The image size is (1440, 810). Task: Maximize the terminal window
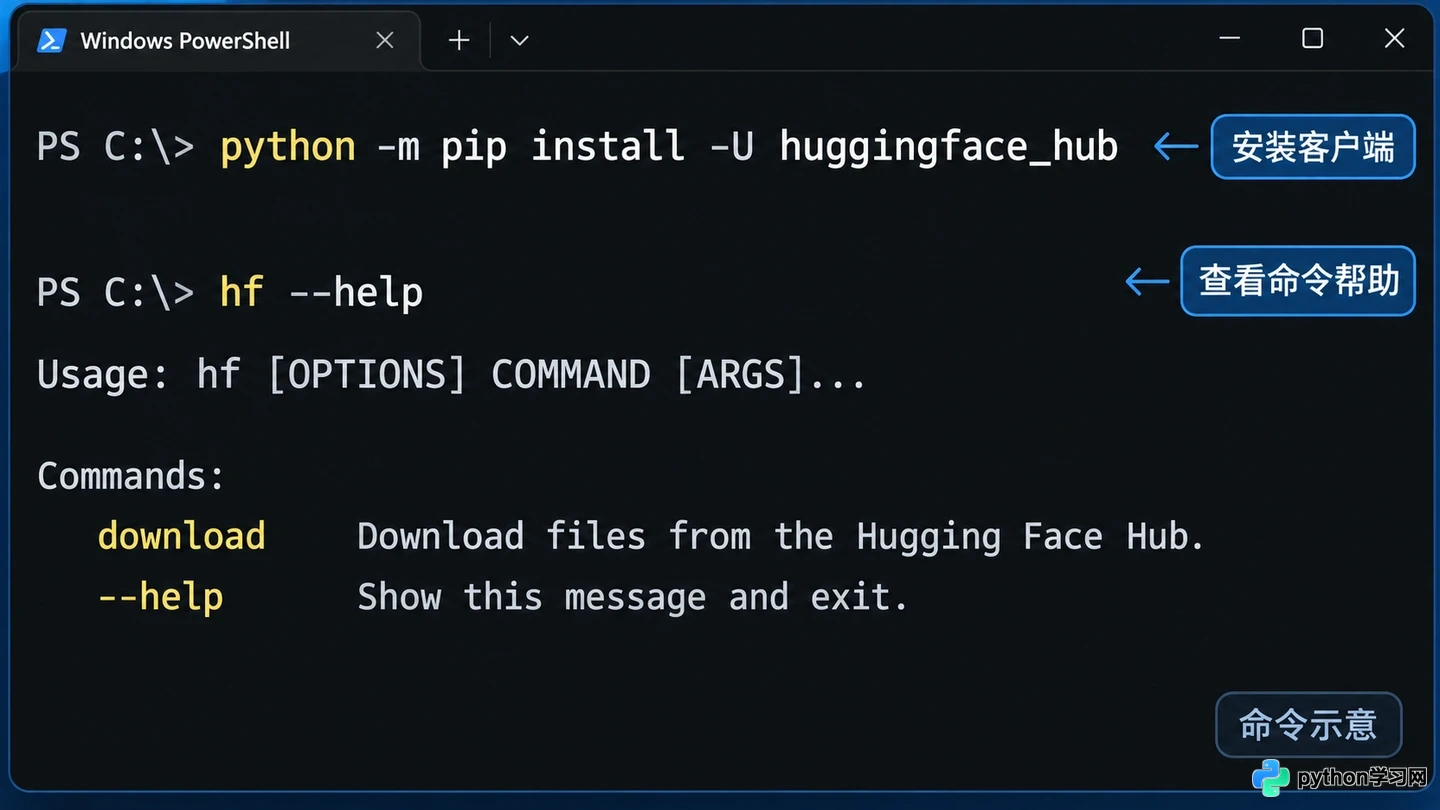(x=1313, y=39)
